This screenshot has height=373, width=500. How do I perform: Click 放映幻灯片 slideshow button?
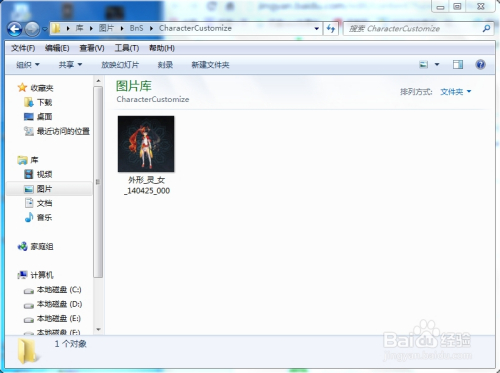pyautogui.click(x=120, y=65)
